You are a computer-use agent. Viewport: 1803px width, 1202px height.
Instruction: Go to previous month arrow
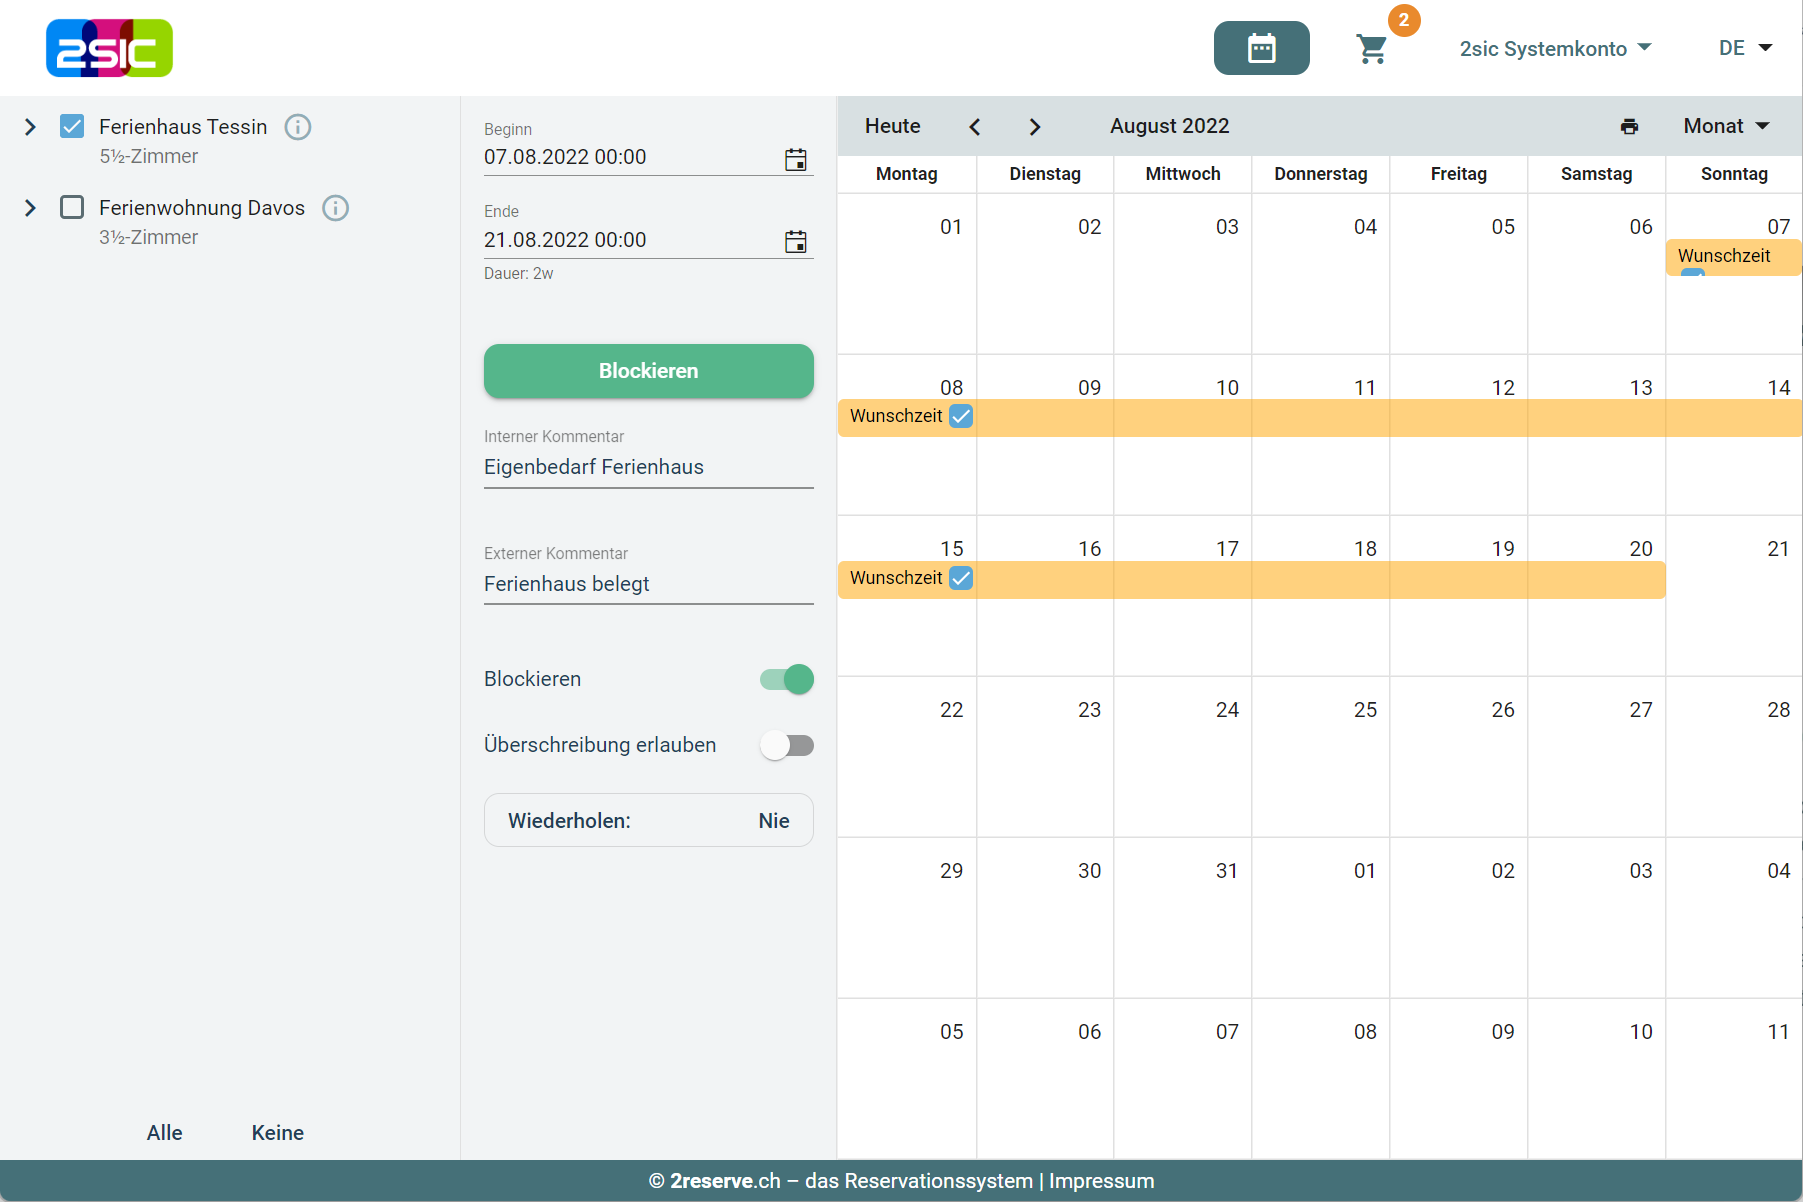[975, 126]
